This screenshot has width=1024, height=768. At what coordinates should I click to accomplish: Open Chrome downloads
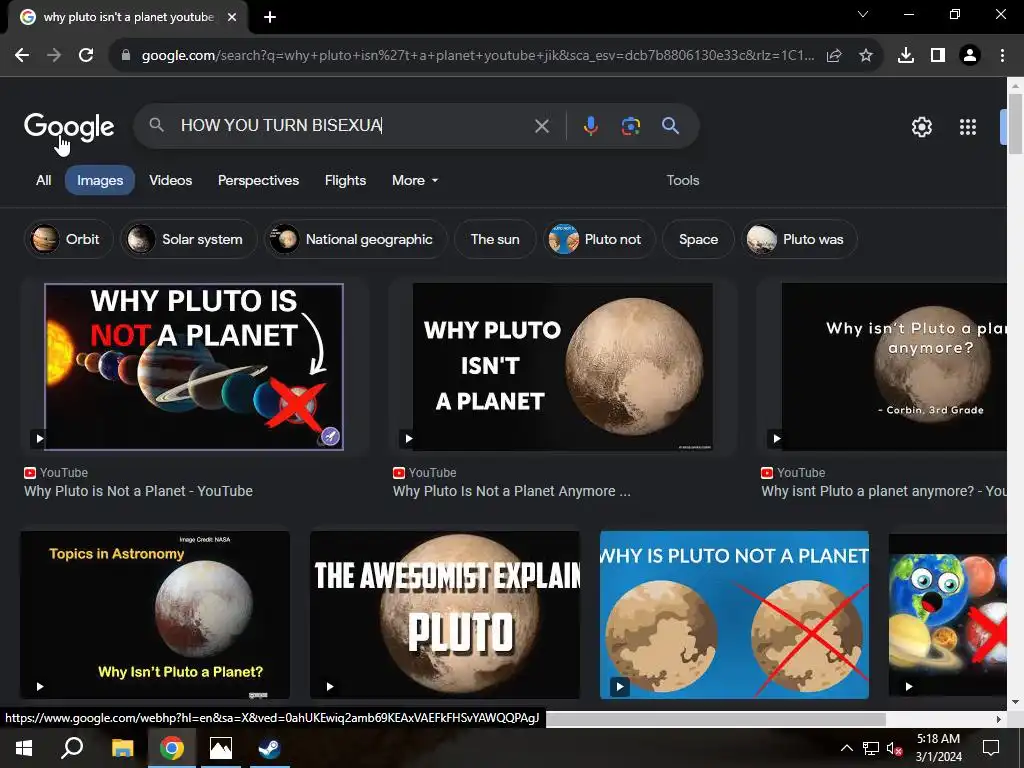pos(905,56)
